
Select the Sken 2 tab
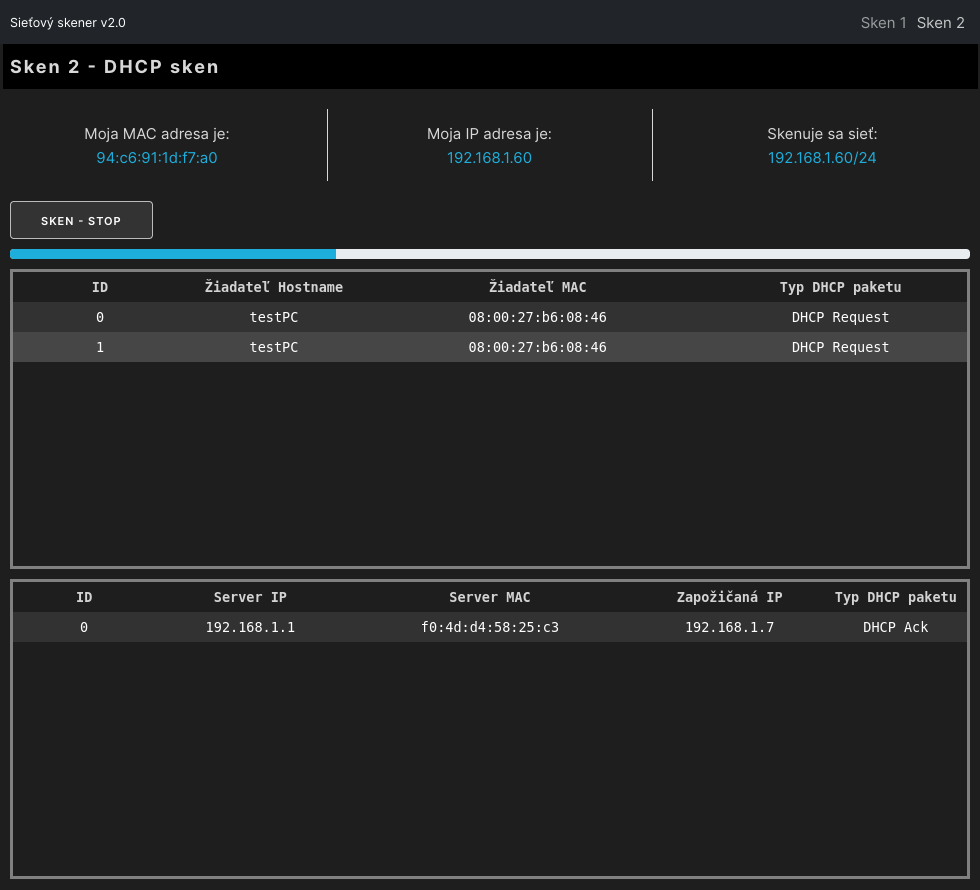[x=940, y=22]
